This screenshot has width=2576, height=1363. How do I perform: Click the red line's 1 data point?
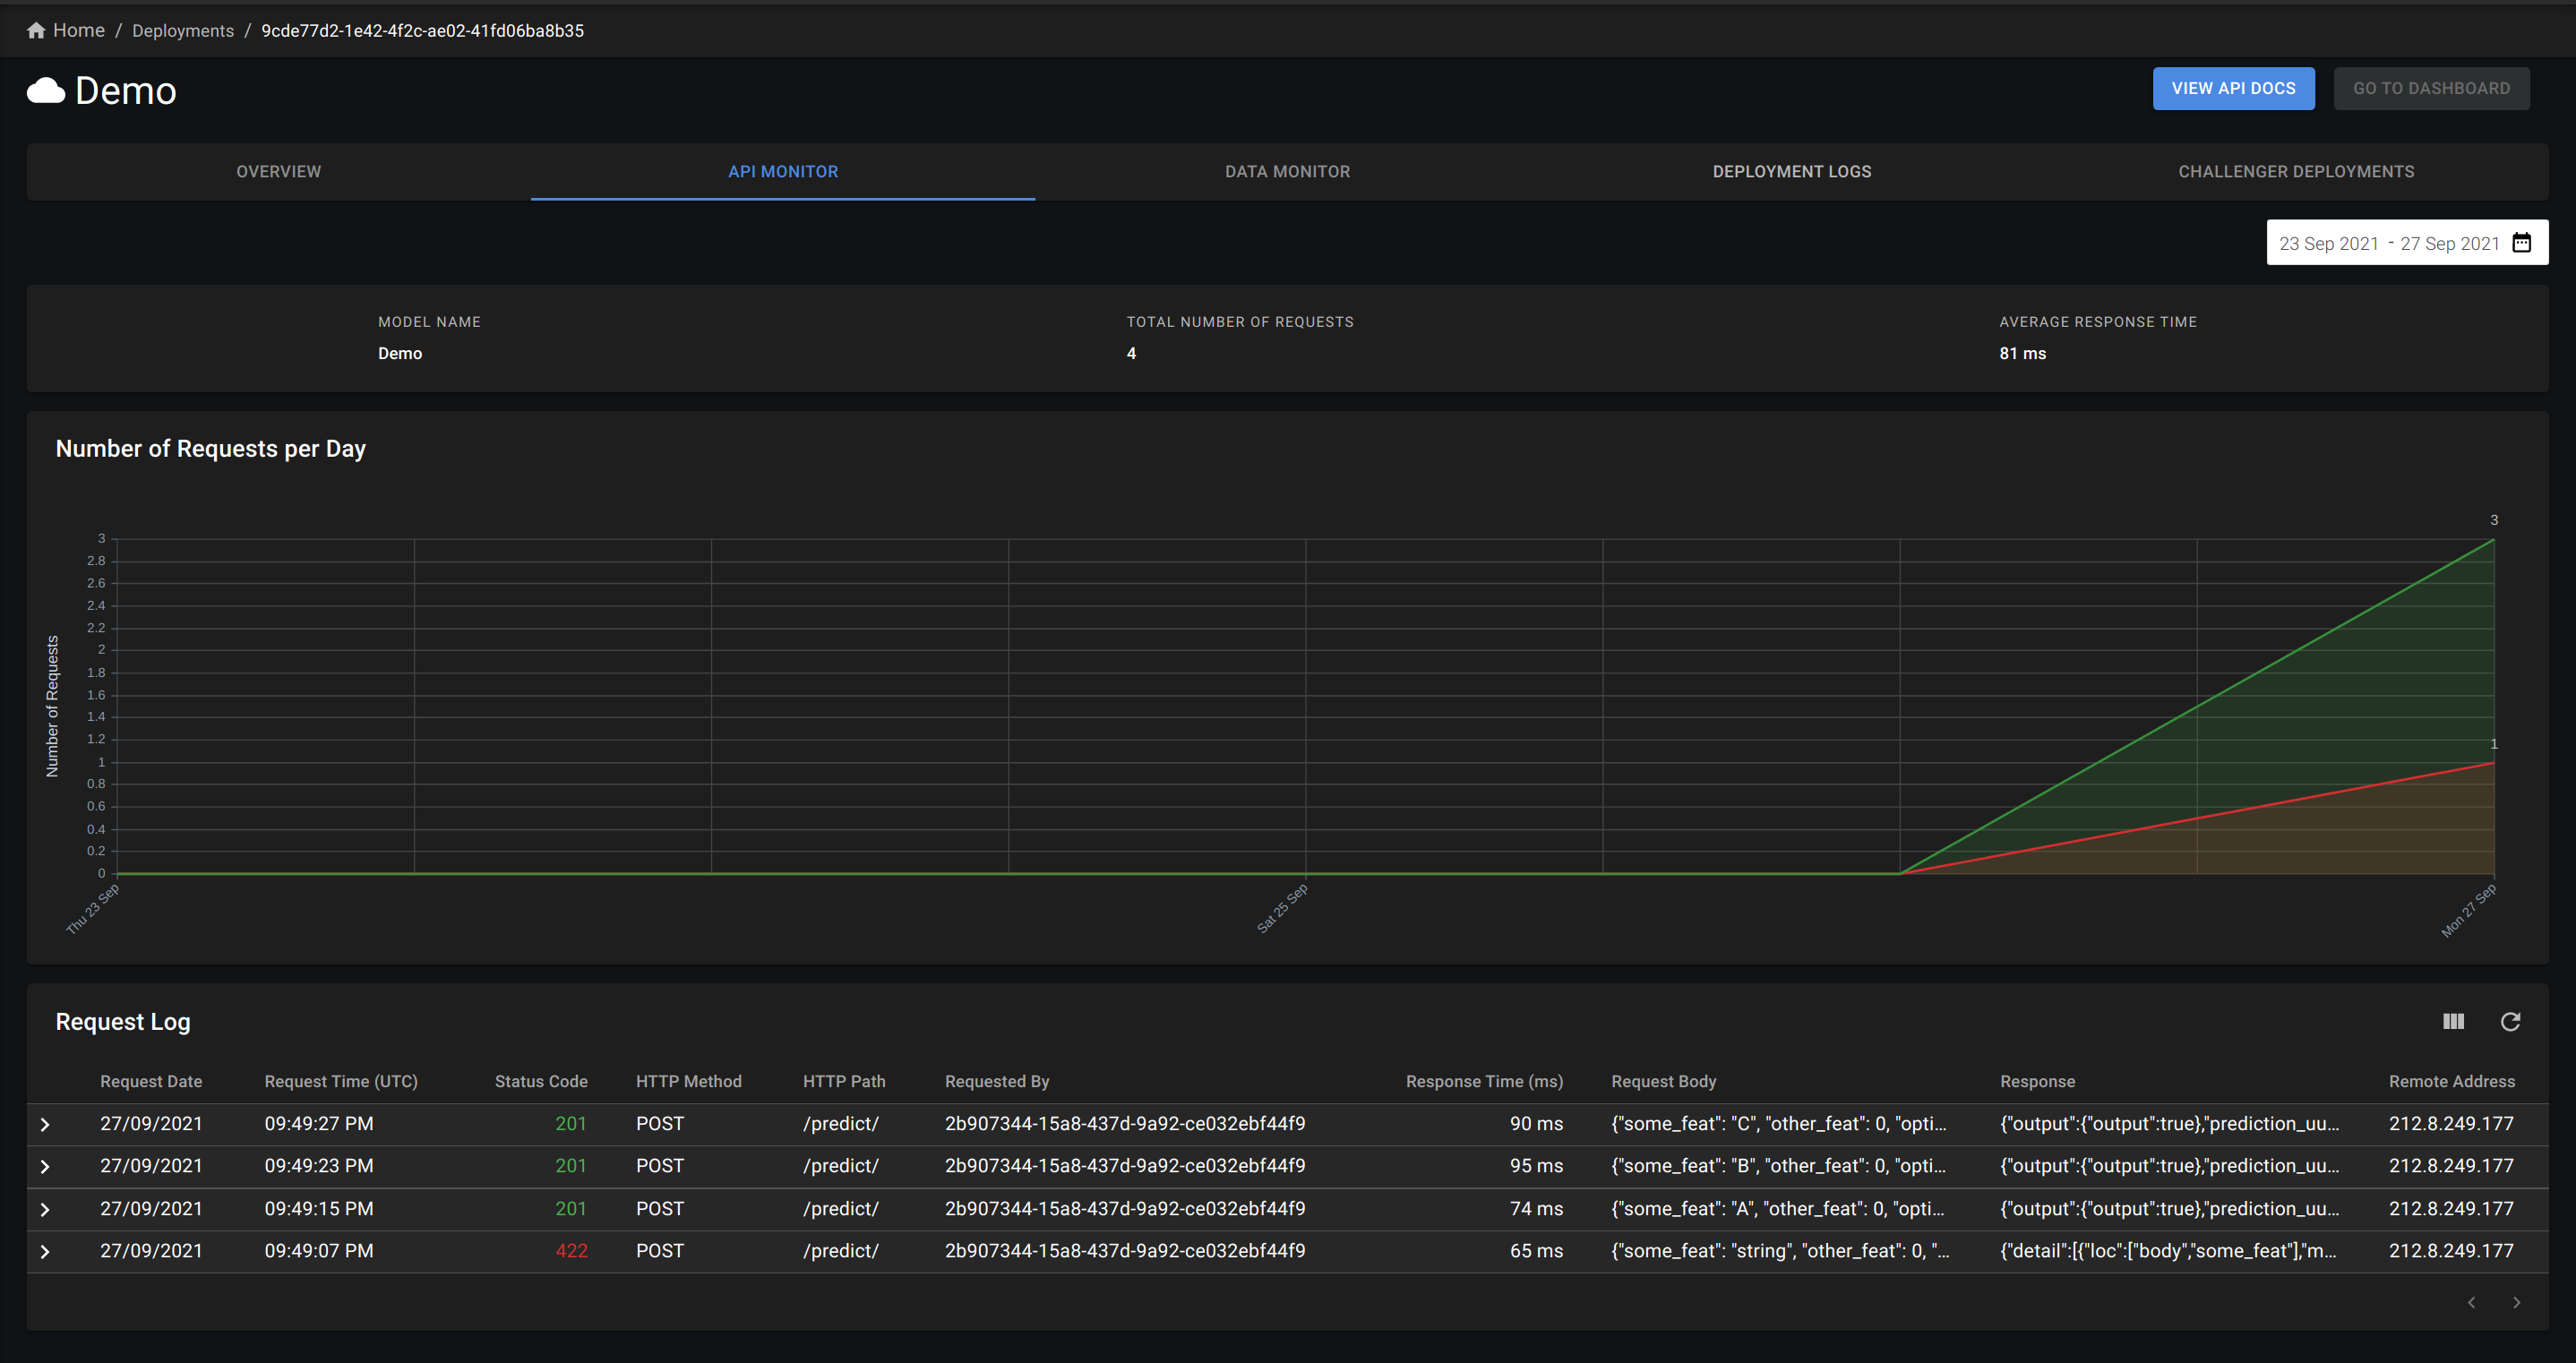2493,763
